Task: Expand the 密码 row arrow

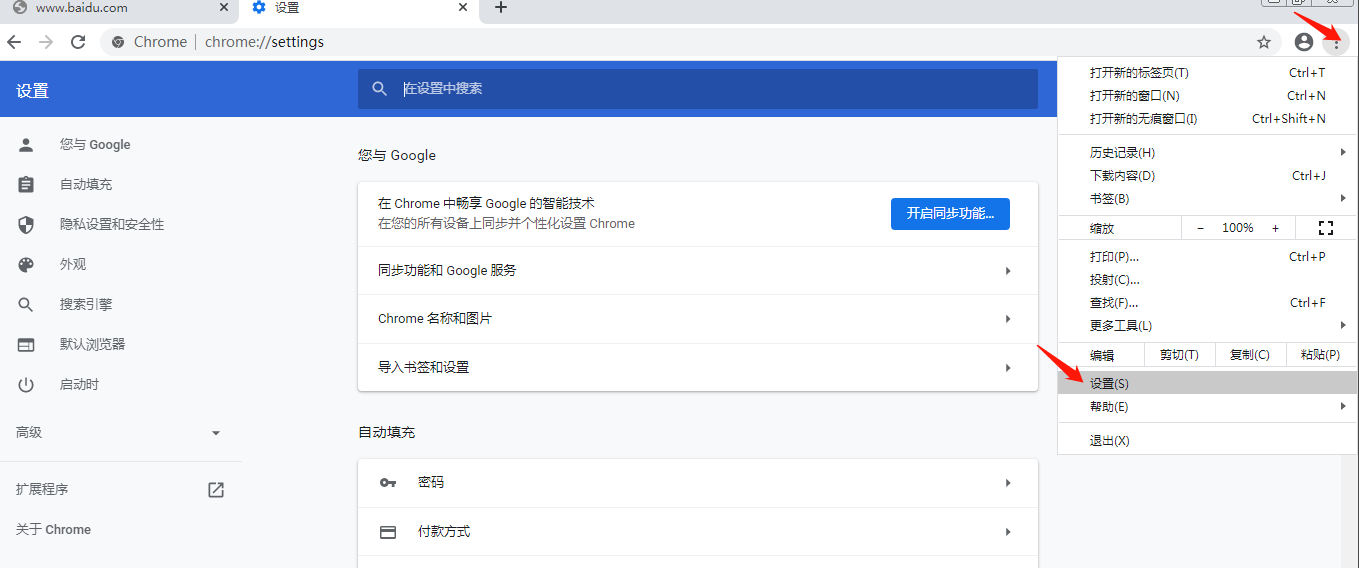Action: [1008, 483]
